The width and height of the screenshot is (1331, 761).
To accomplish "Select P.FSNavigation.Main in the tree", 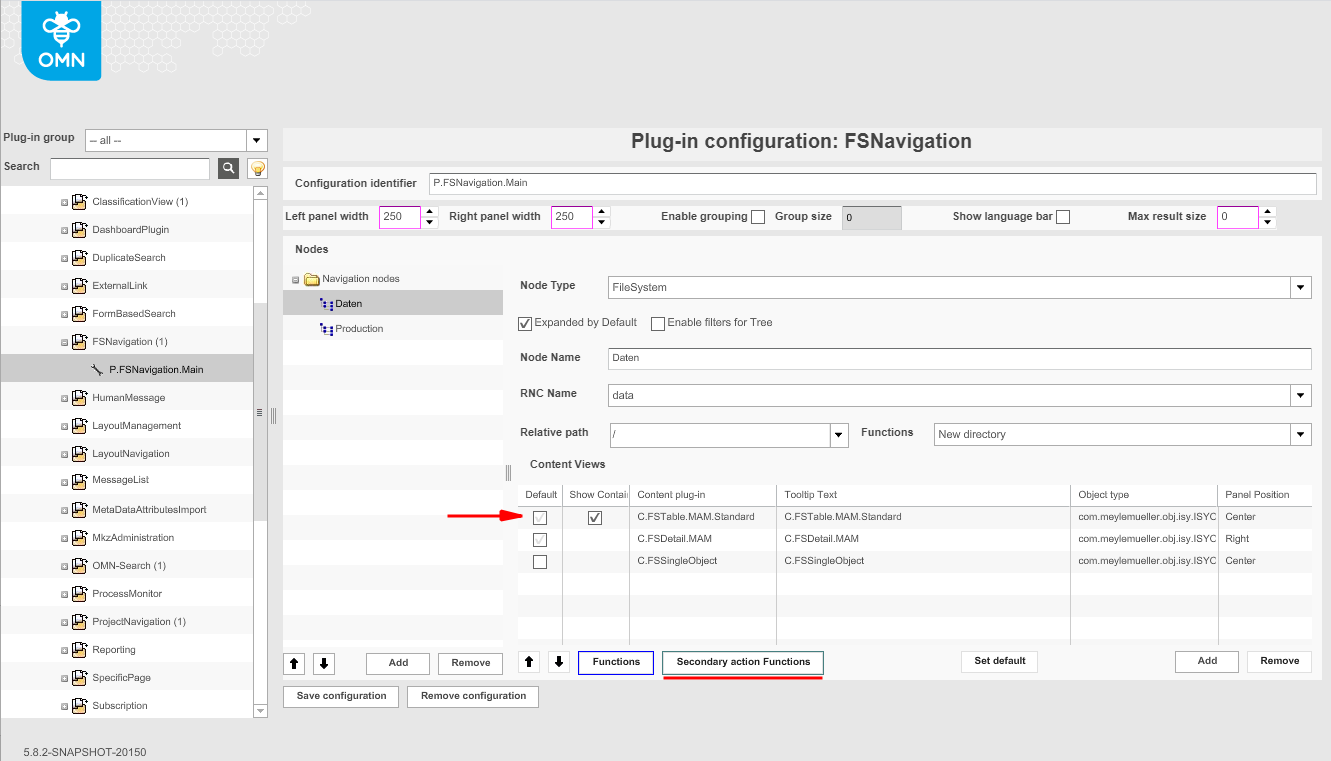I will click(x=156, y=370).
